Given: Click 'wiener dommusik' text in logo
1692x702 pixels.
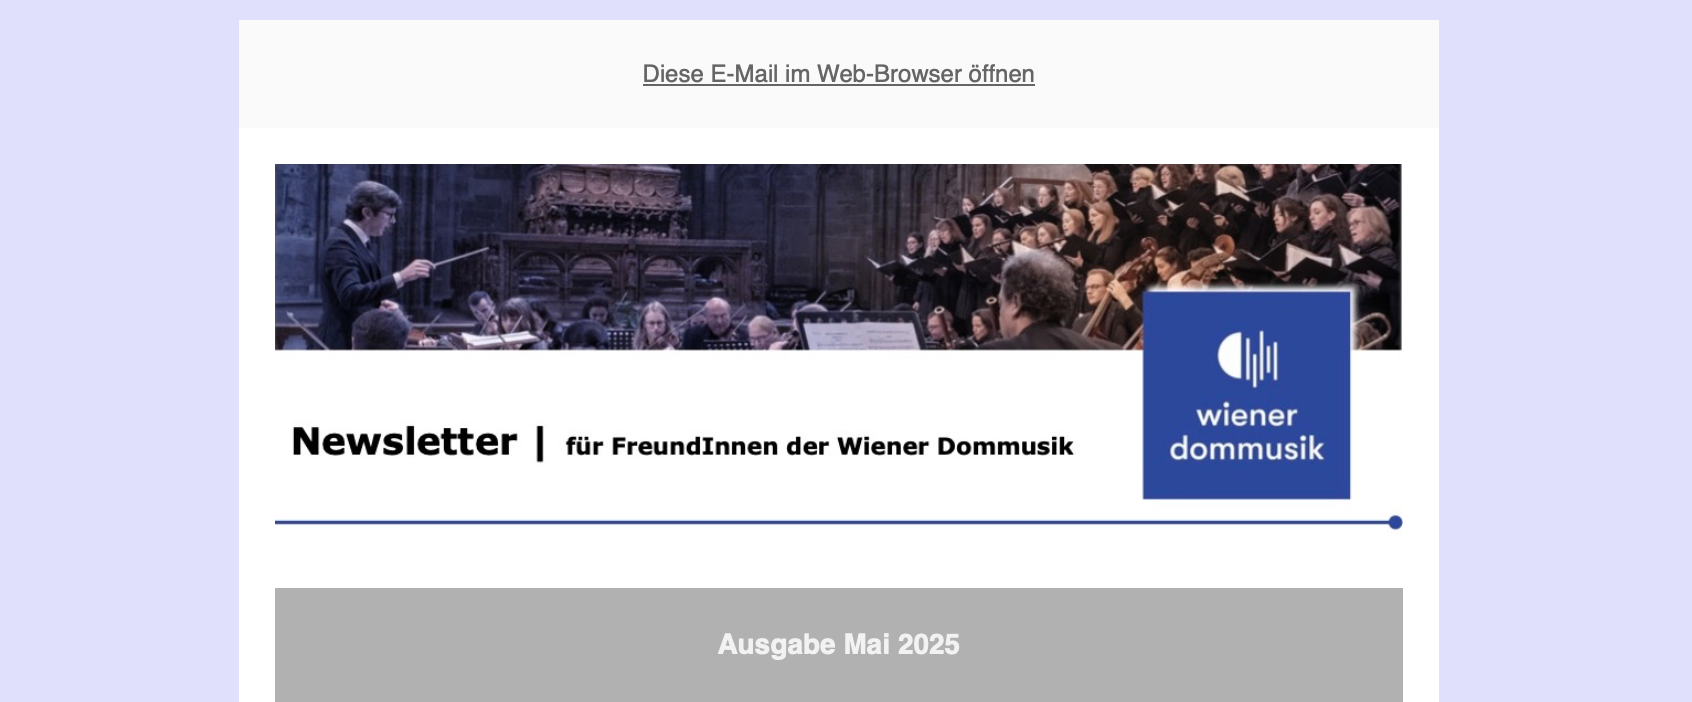Looking at the screenshot, I should click(x=1246, y=432).
